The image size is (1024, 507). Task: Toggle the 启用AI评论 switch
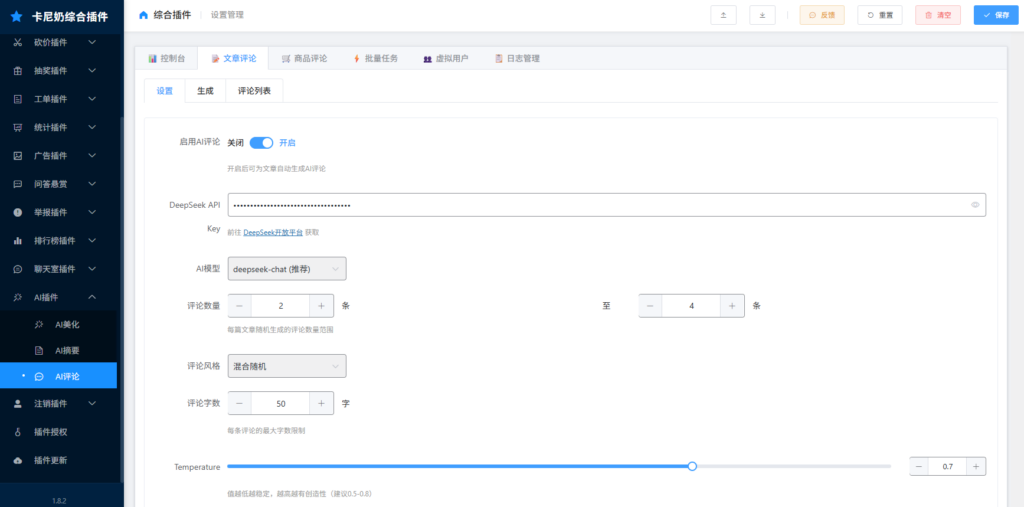(261, 143)
